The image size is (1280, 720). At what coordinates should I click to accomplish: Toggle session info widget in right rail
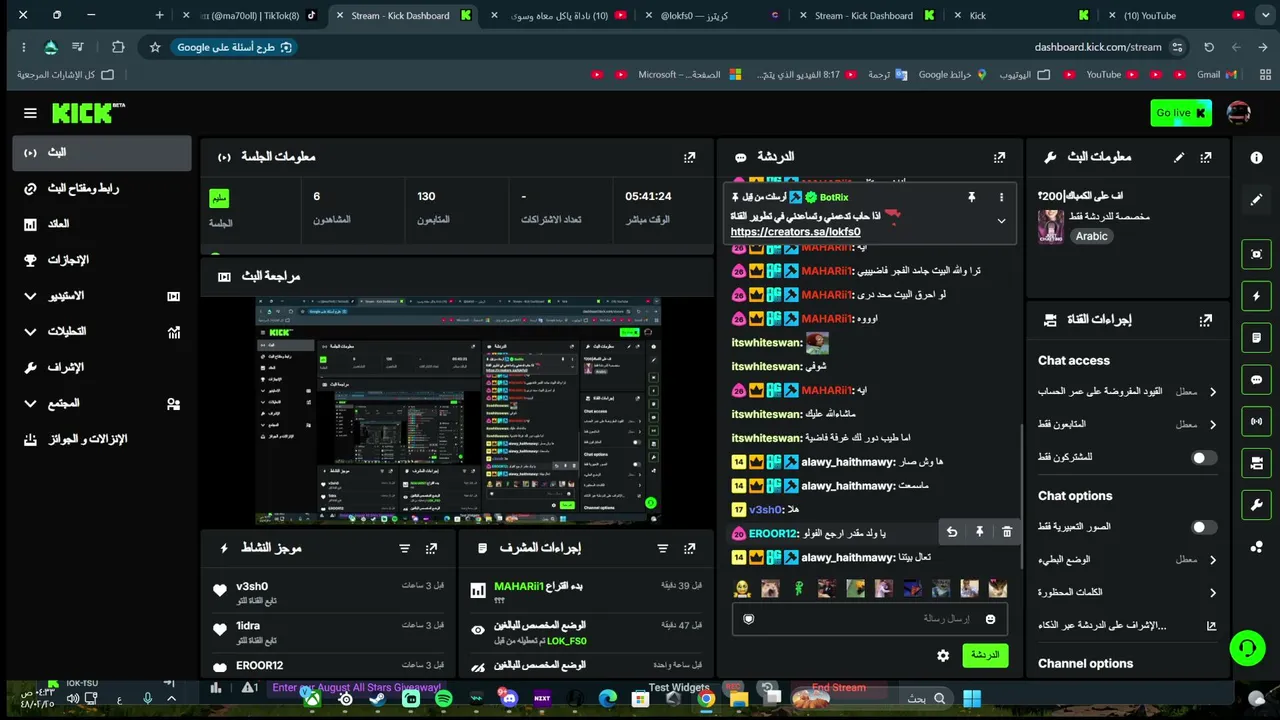(x=1257, y=421)
